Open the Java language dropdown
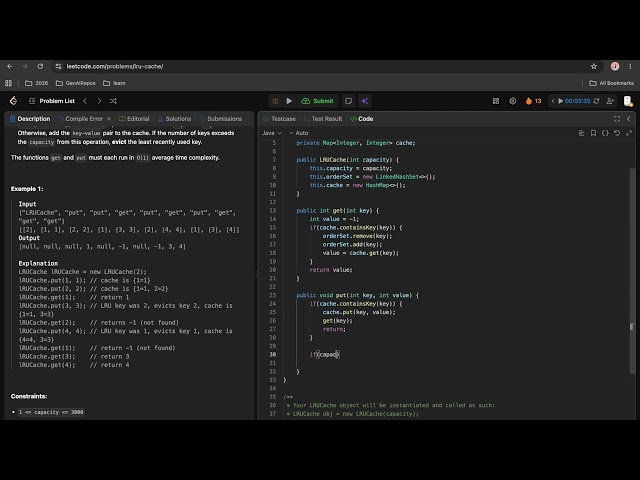 272,133
